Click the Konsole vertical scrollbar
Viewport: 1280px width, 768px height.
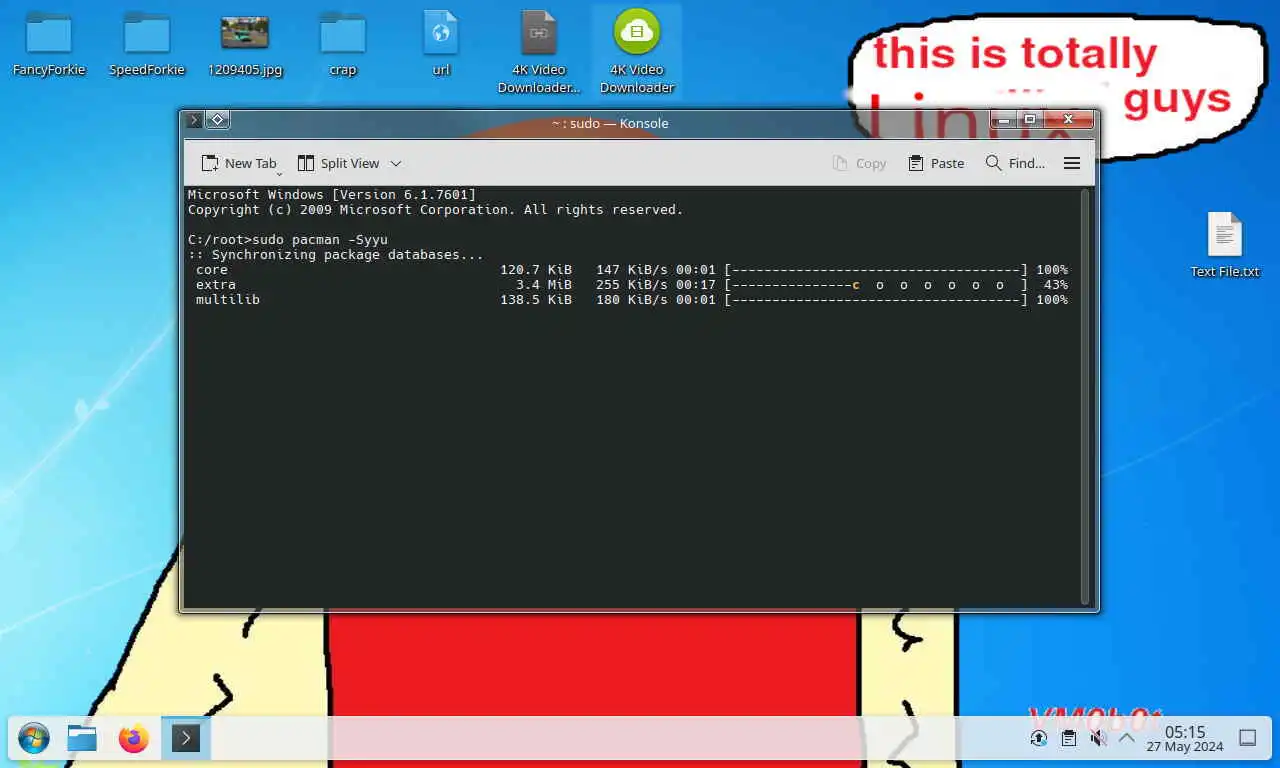click(1085, 396)
